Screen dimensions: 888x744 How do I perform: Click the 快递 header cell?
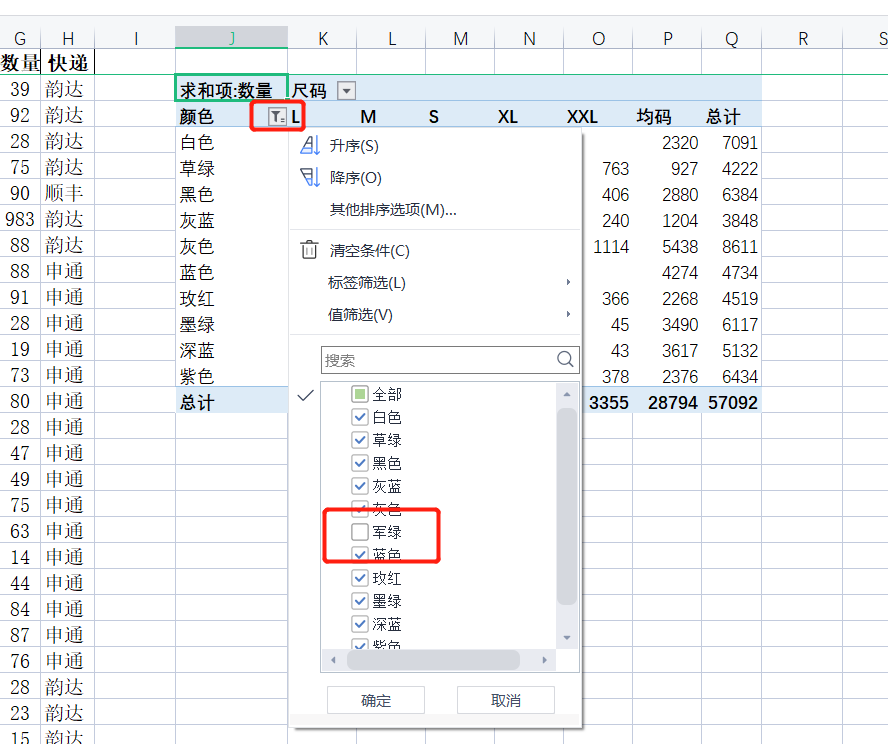click(x=67, y=62)
